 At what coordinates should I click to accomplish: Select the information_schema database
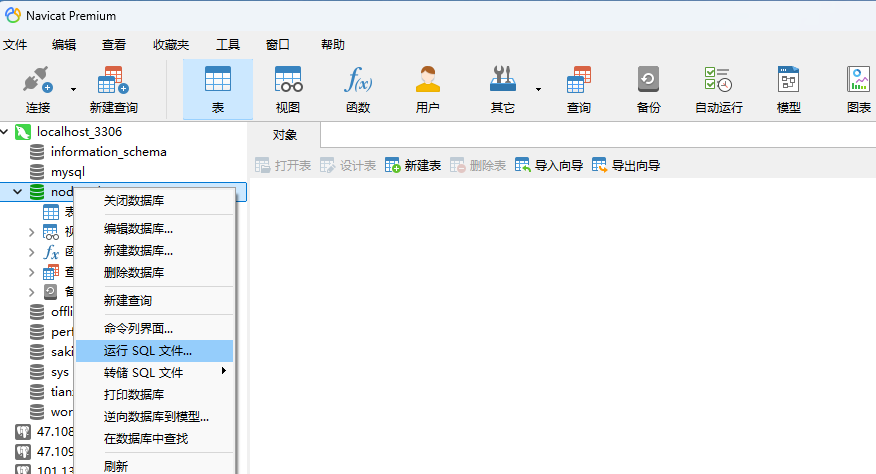pos(108,152)
